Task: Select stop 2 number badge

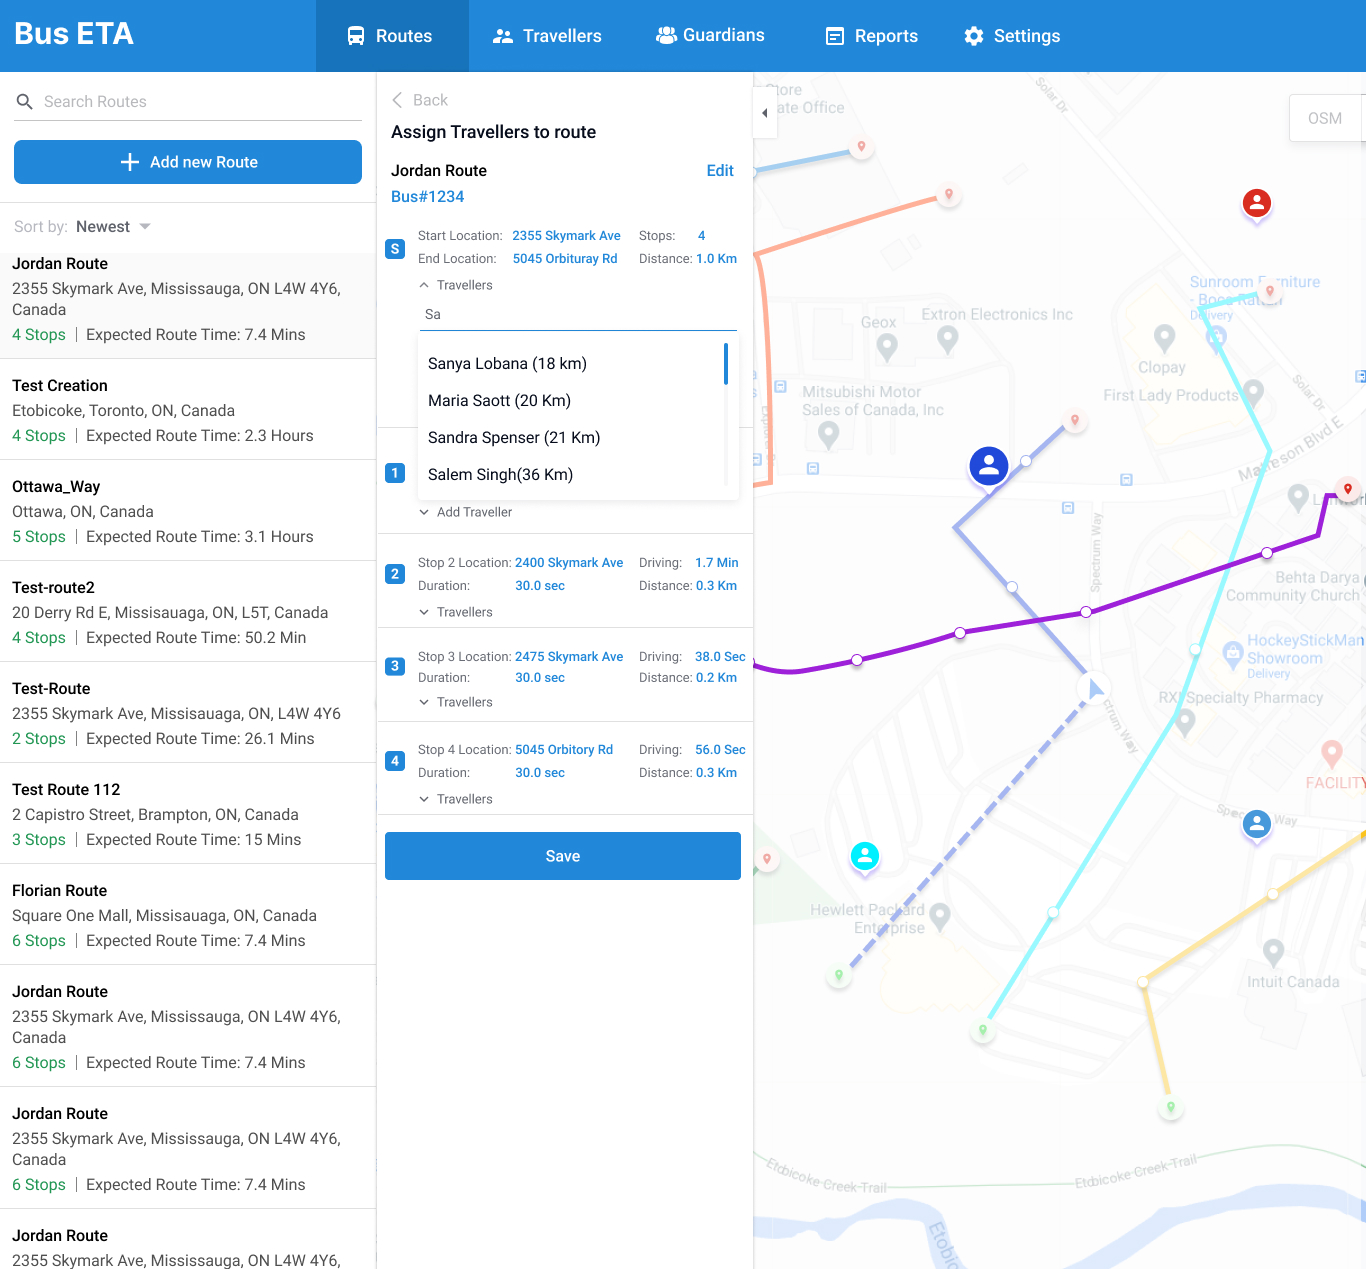Action: (395, 574)
